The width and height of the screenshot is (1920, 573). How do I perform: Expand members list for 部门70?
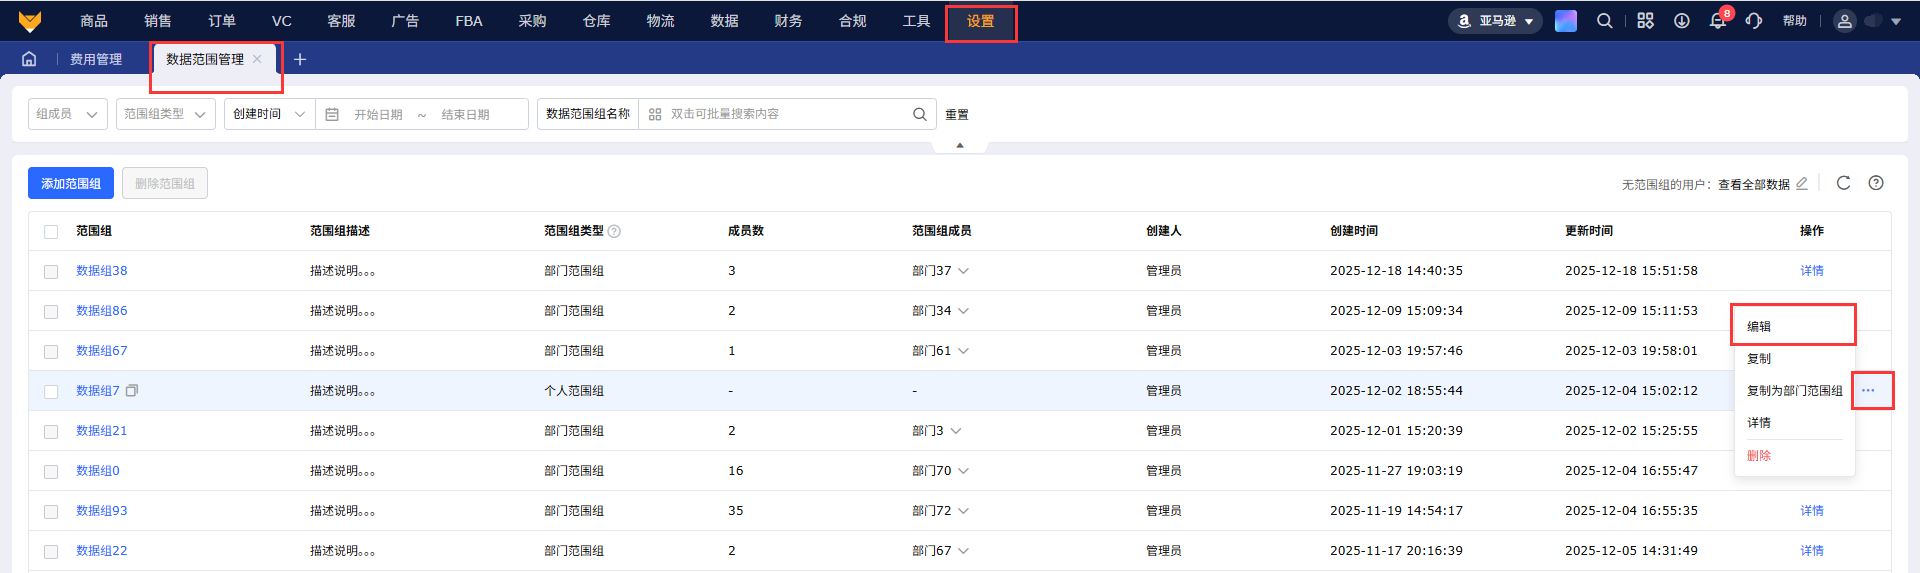963,471
